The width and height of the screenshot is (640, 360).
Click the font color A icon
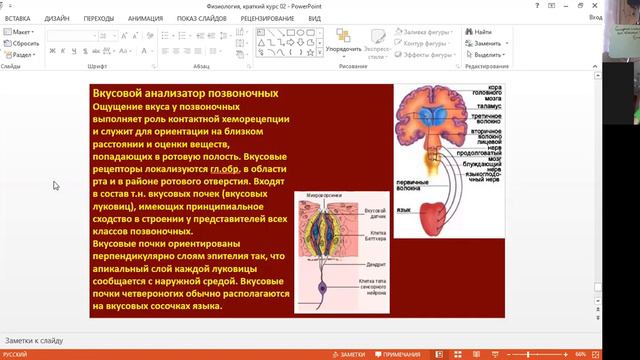click(144, 51)
